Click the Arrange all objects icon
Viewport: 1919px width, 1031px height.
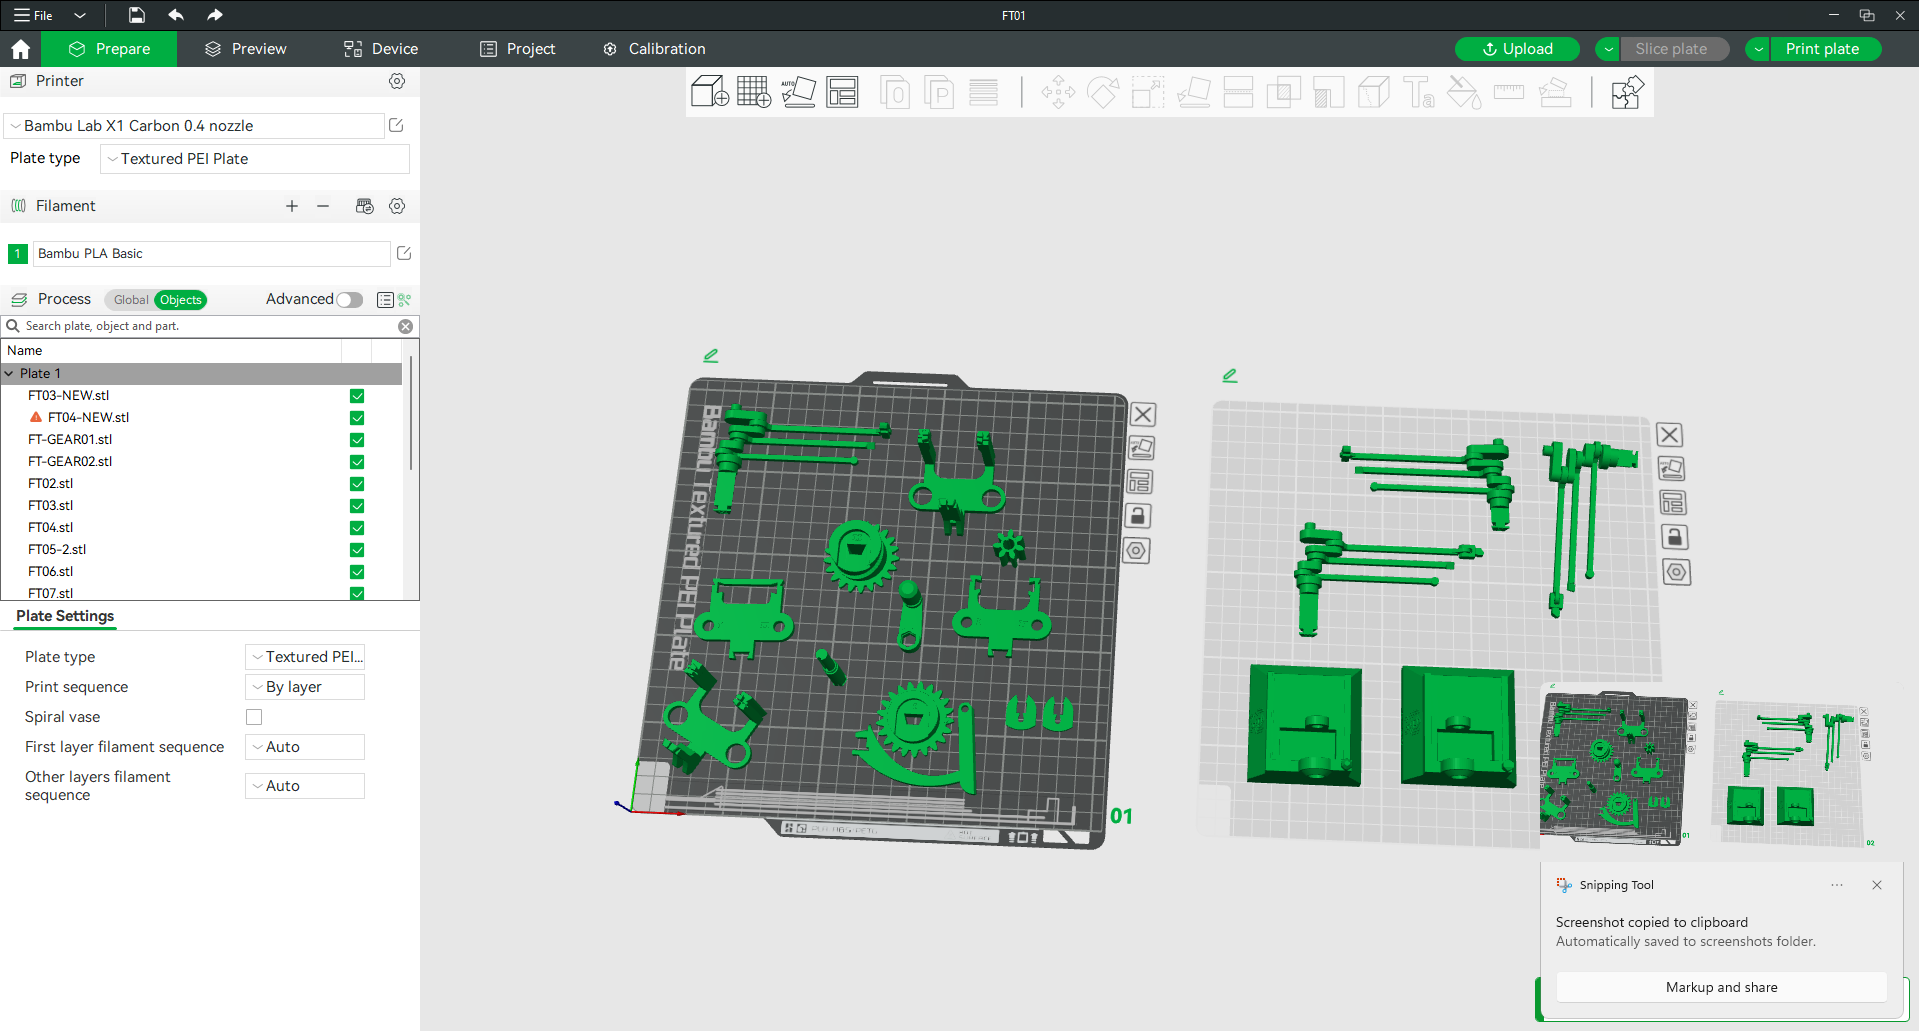pos(842,92)
